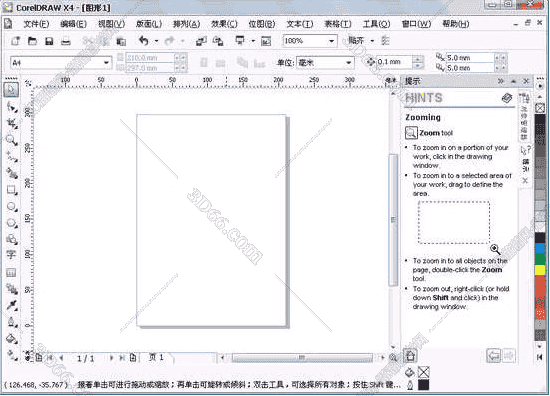Select the Interactive Blend tool
The height and width of the screenshot is (396, 550).
[12, 289]
